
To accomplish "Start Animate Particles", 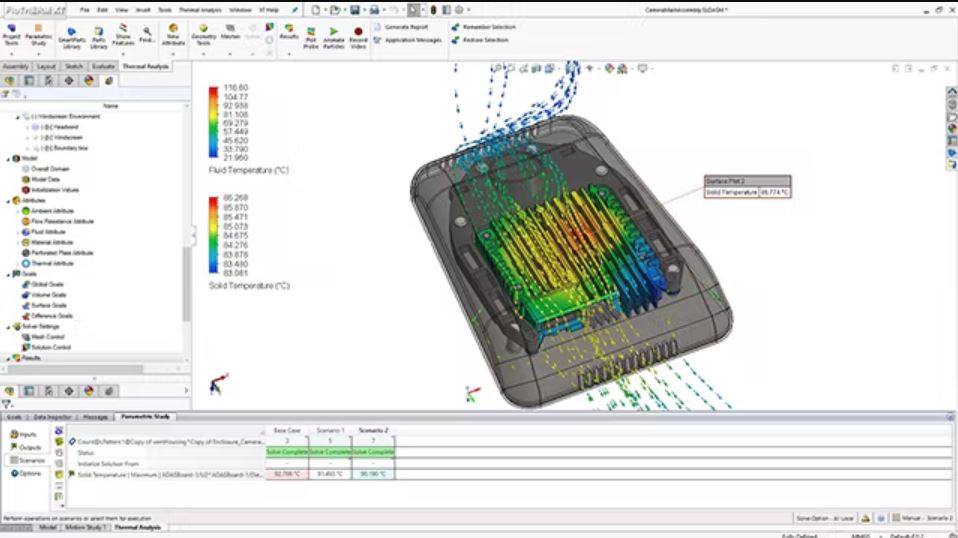I will click(334, 38).
